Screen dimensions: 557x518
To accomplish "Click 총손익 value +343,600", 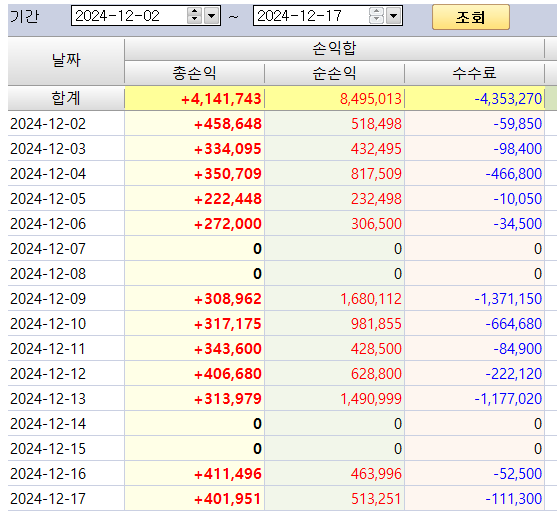I will [228, 349].
